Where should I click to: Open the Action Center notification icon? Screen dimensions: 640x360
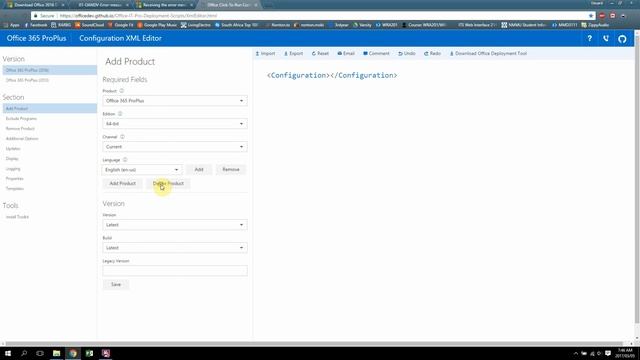pos(608,353)
